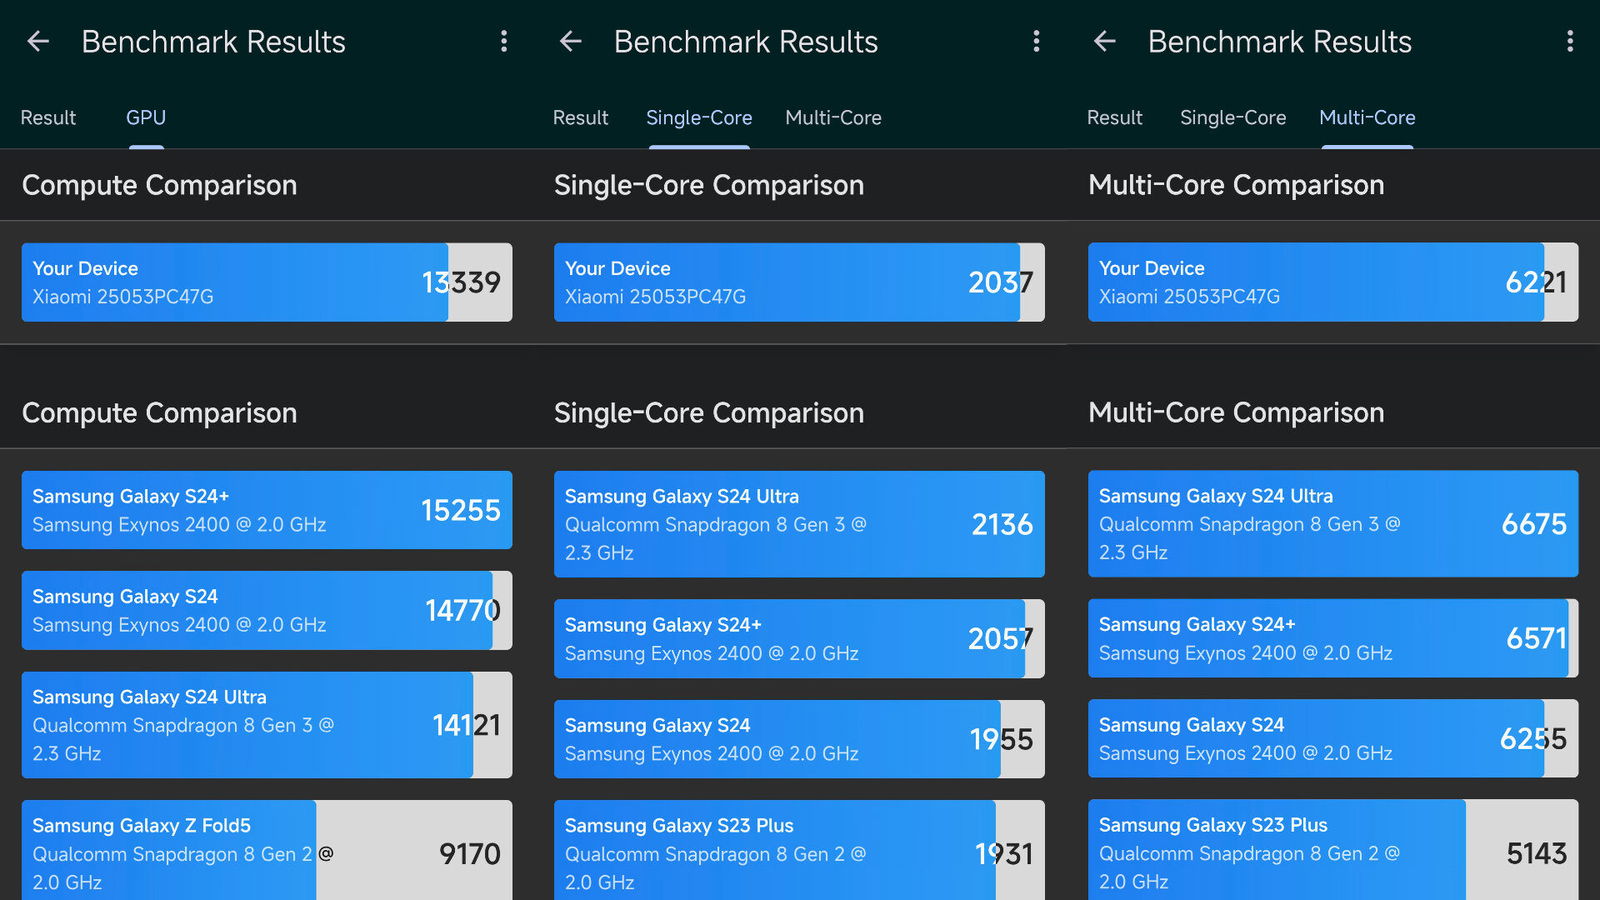Screen dimensions: 1600x900
Task: Select Galaxy S24 single-core score 1955
Action: (x=799, y=739)
